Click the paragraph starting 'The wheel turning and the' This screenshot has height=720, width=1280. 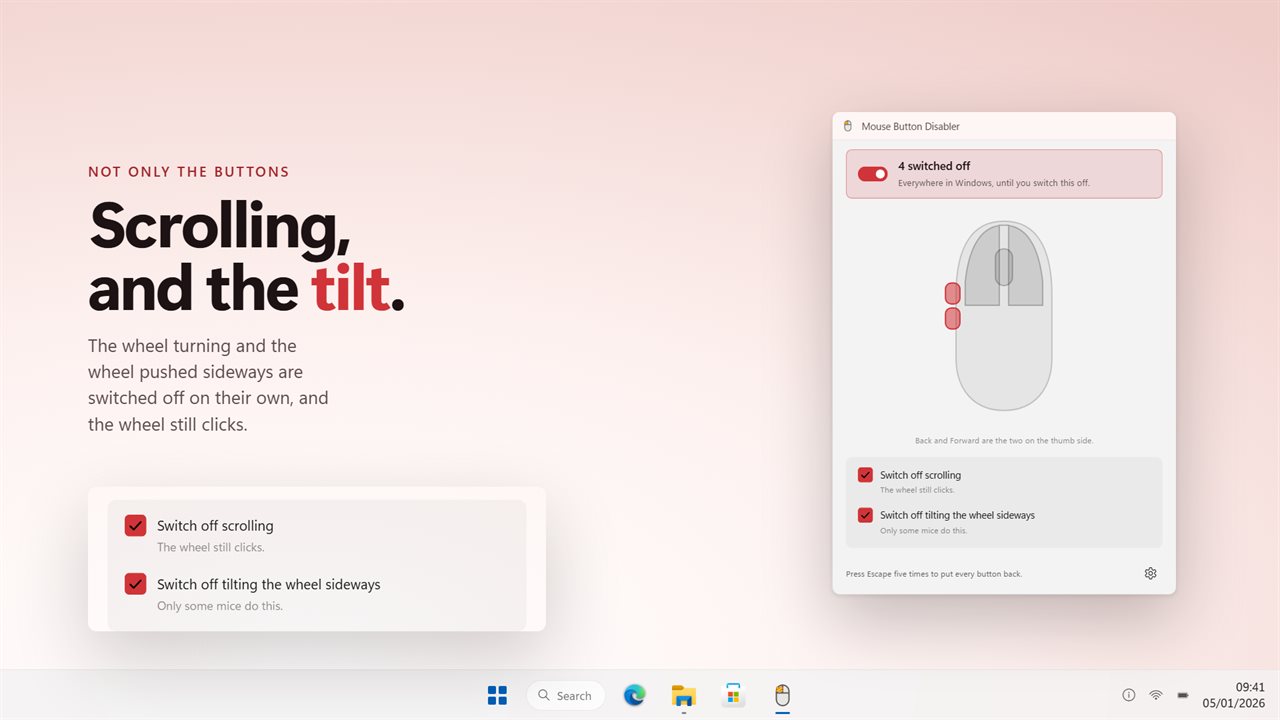[x=208, y=385]
